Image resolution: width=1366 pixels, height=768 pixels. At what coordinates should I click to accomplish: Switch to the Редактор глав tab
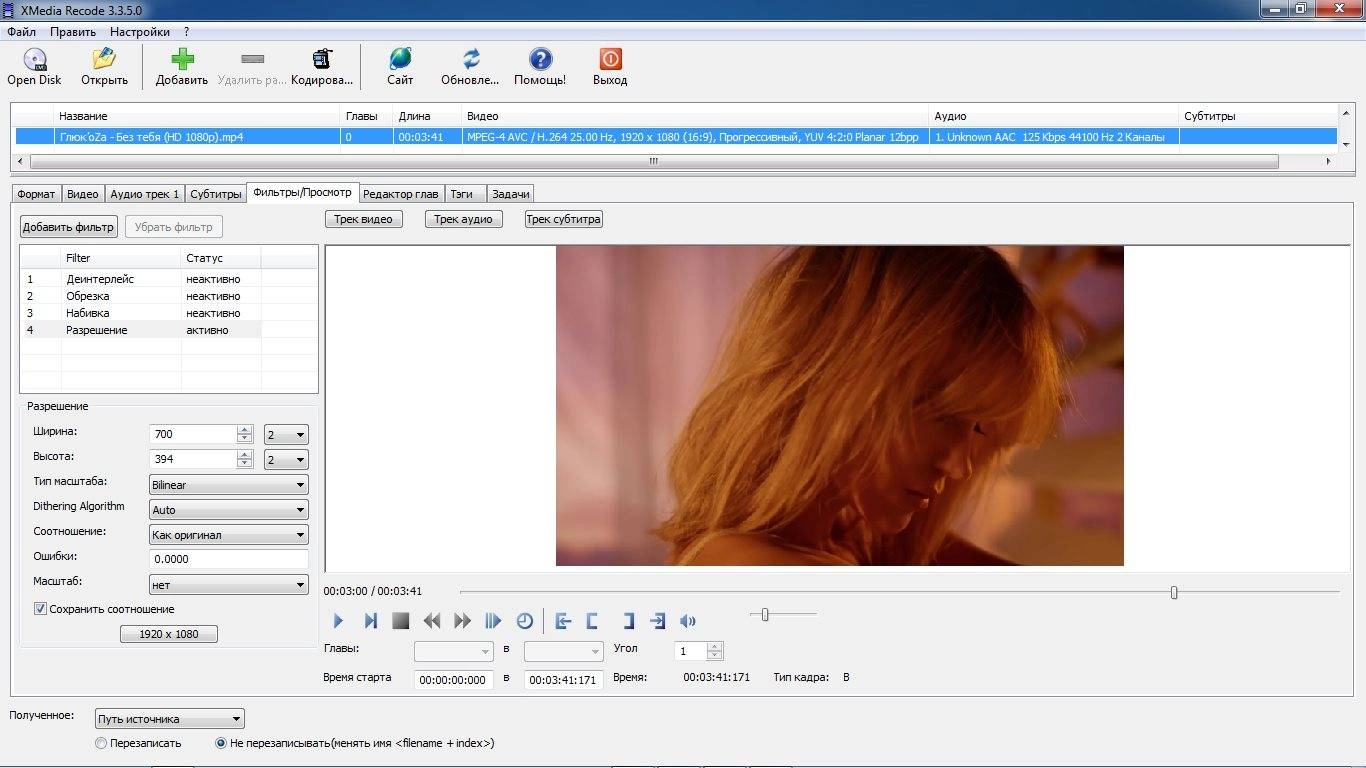point(401,194)
